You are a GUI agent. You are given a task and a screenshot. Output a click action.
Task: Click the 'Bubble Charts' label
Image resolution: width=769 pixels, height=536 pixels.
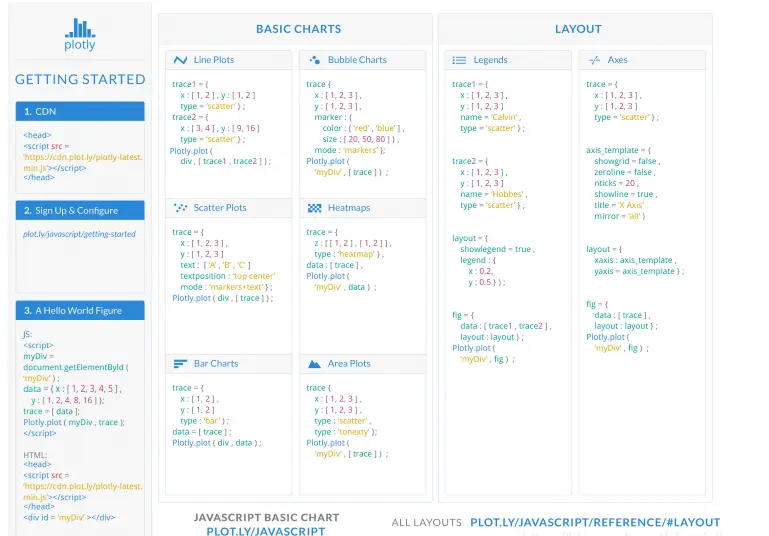[x=357, y=60]
